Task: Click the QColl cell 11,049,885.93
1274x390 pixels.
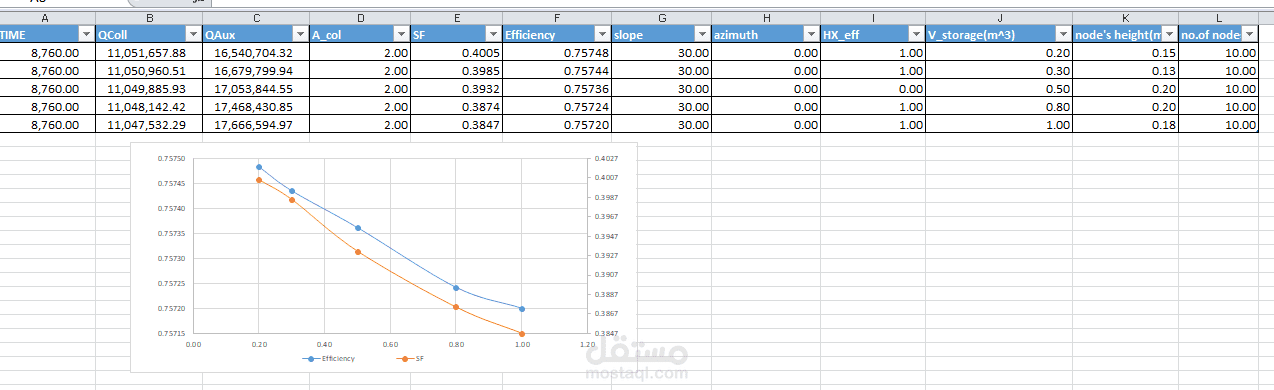Action: click(149, 88)
